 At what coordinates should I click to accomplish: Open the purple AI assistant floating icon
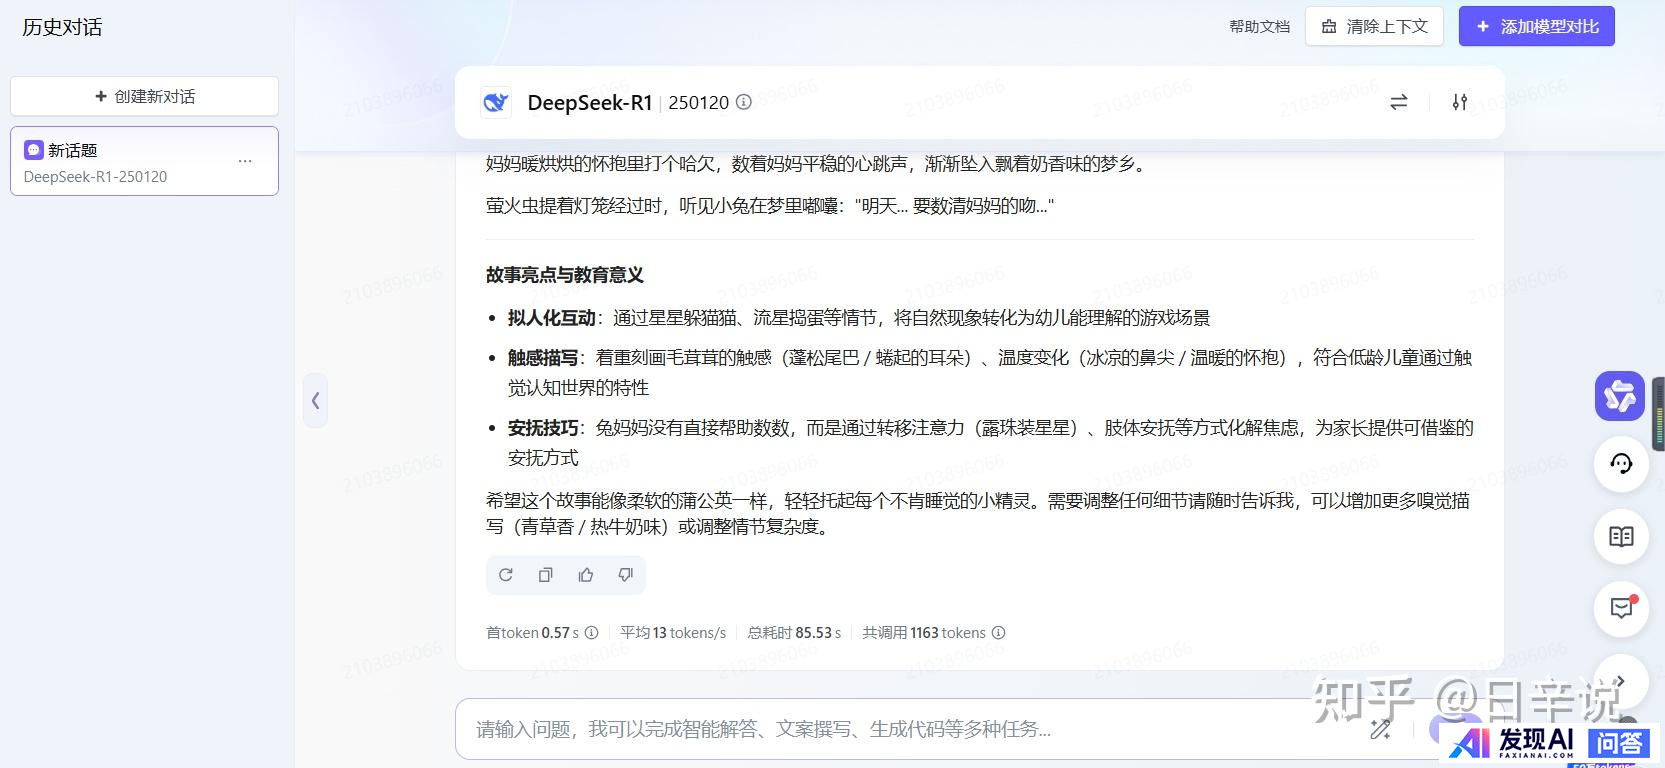(1620, 396)
